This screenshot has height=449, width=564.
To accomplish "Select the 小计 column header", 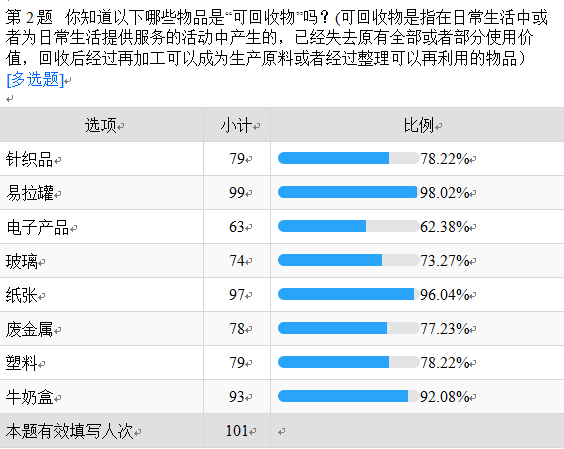I will click(236, 125).
